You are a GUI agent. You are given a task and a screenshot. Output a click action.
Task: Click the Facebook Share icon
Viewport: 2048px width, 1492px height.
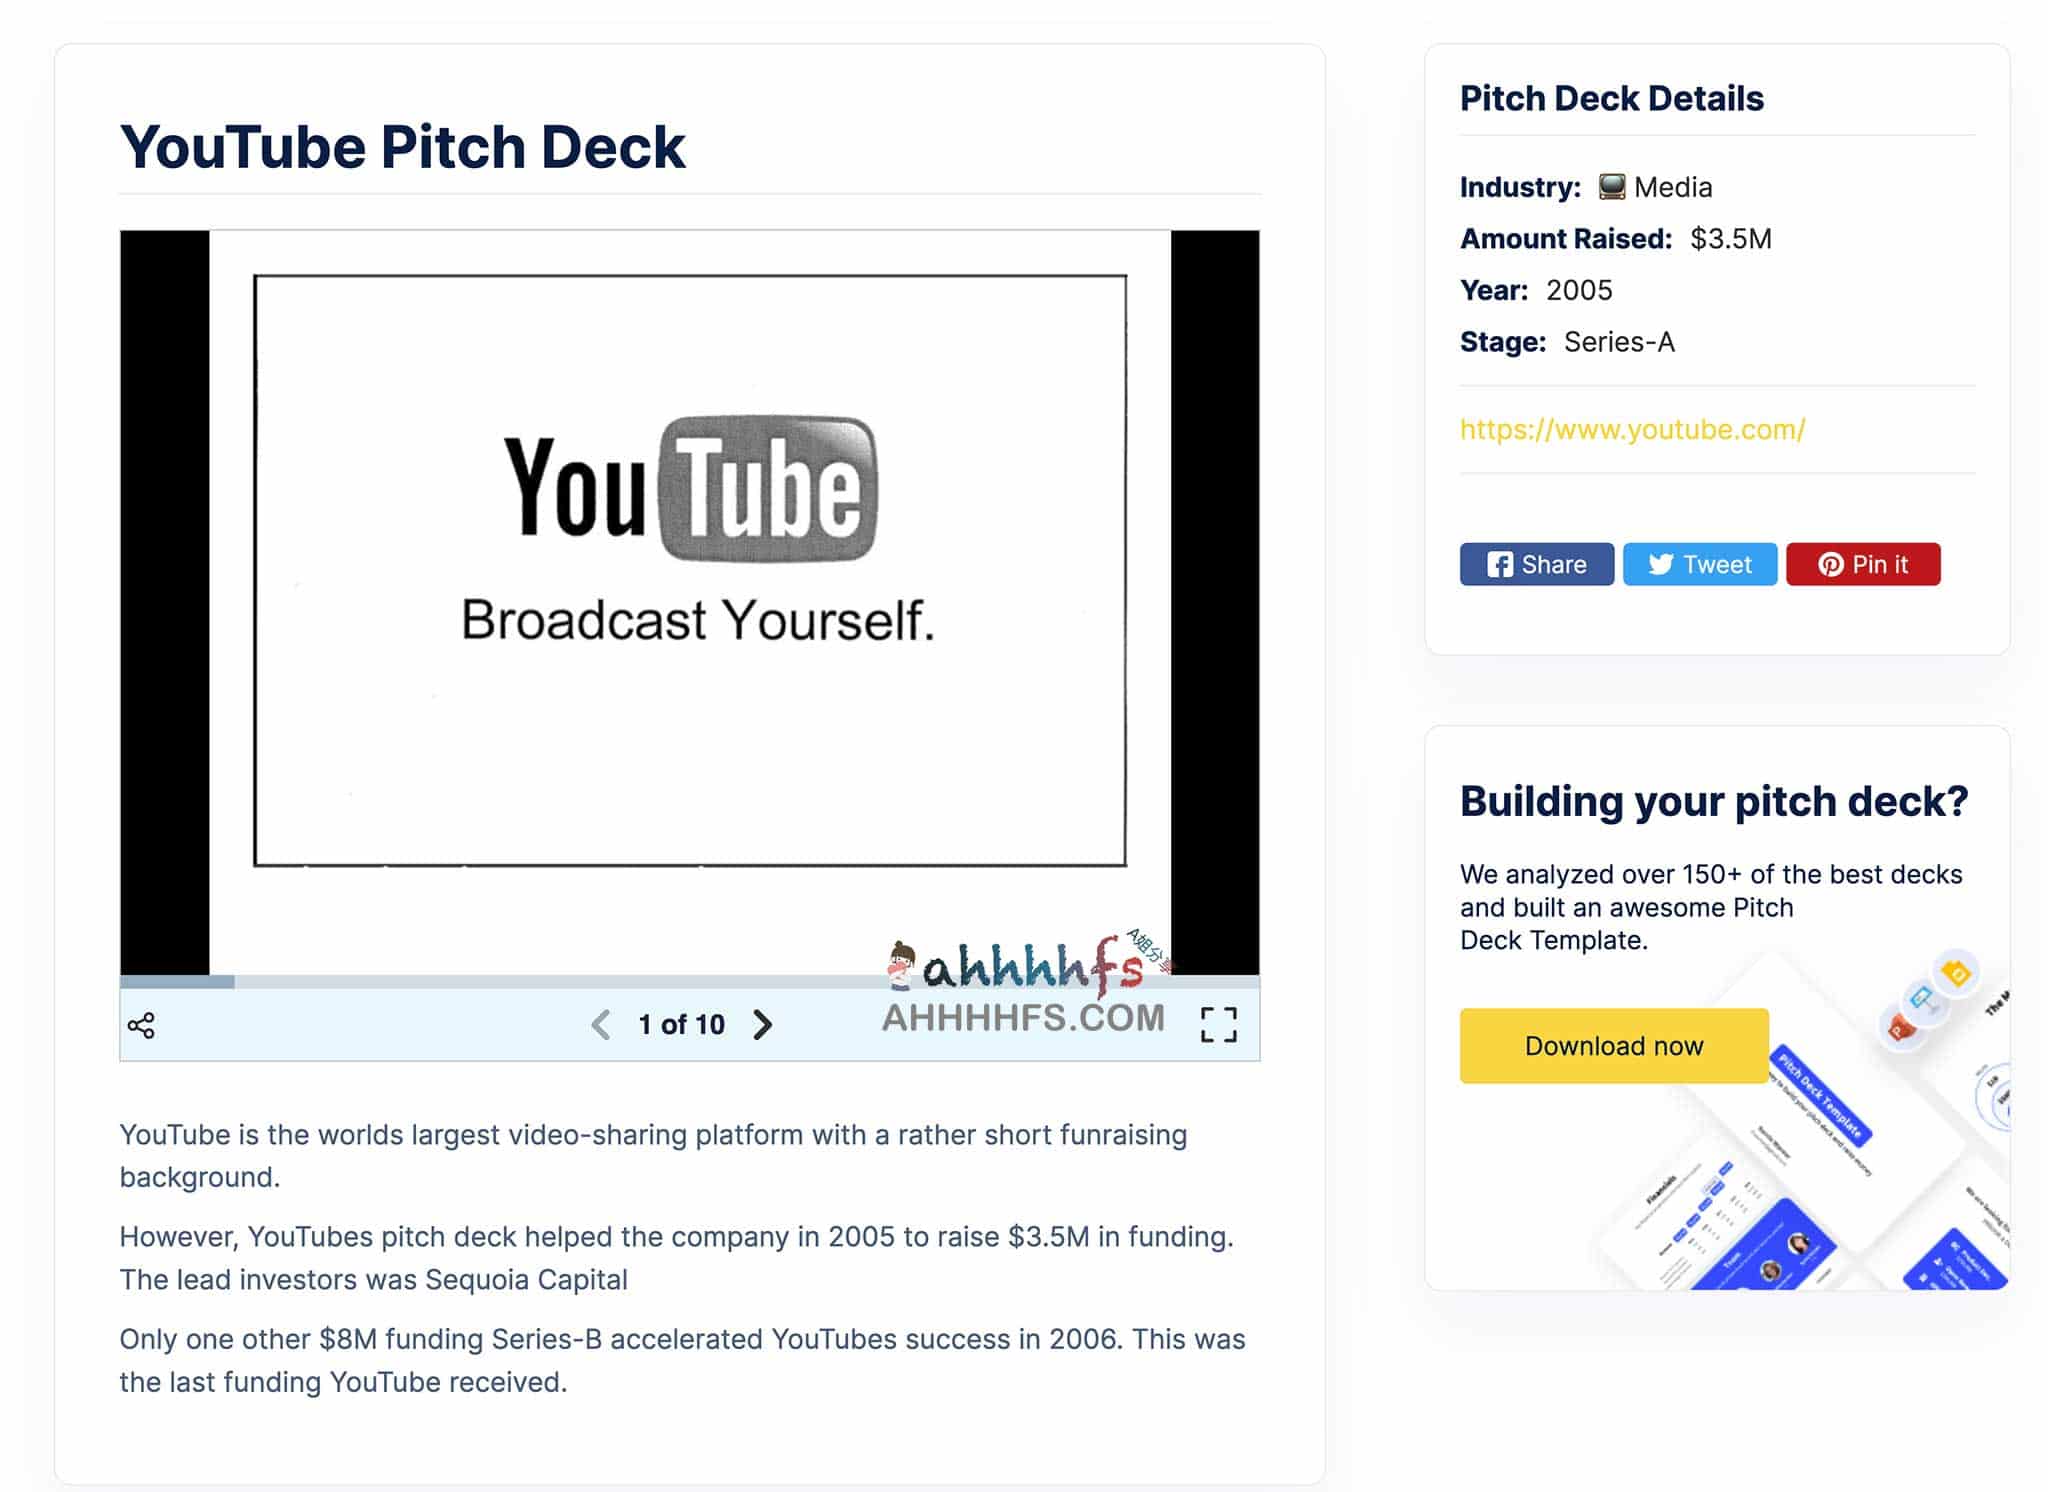pyautogui.click(x=1536, y=563)
